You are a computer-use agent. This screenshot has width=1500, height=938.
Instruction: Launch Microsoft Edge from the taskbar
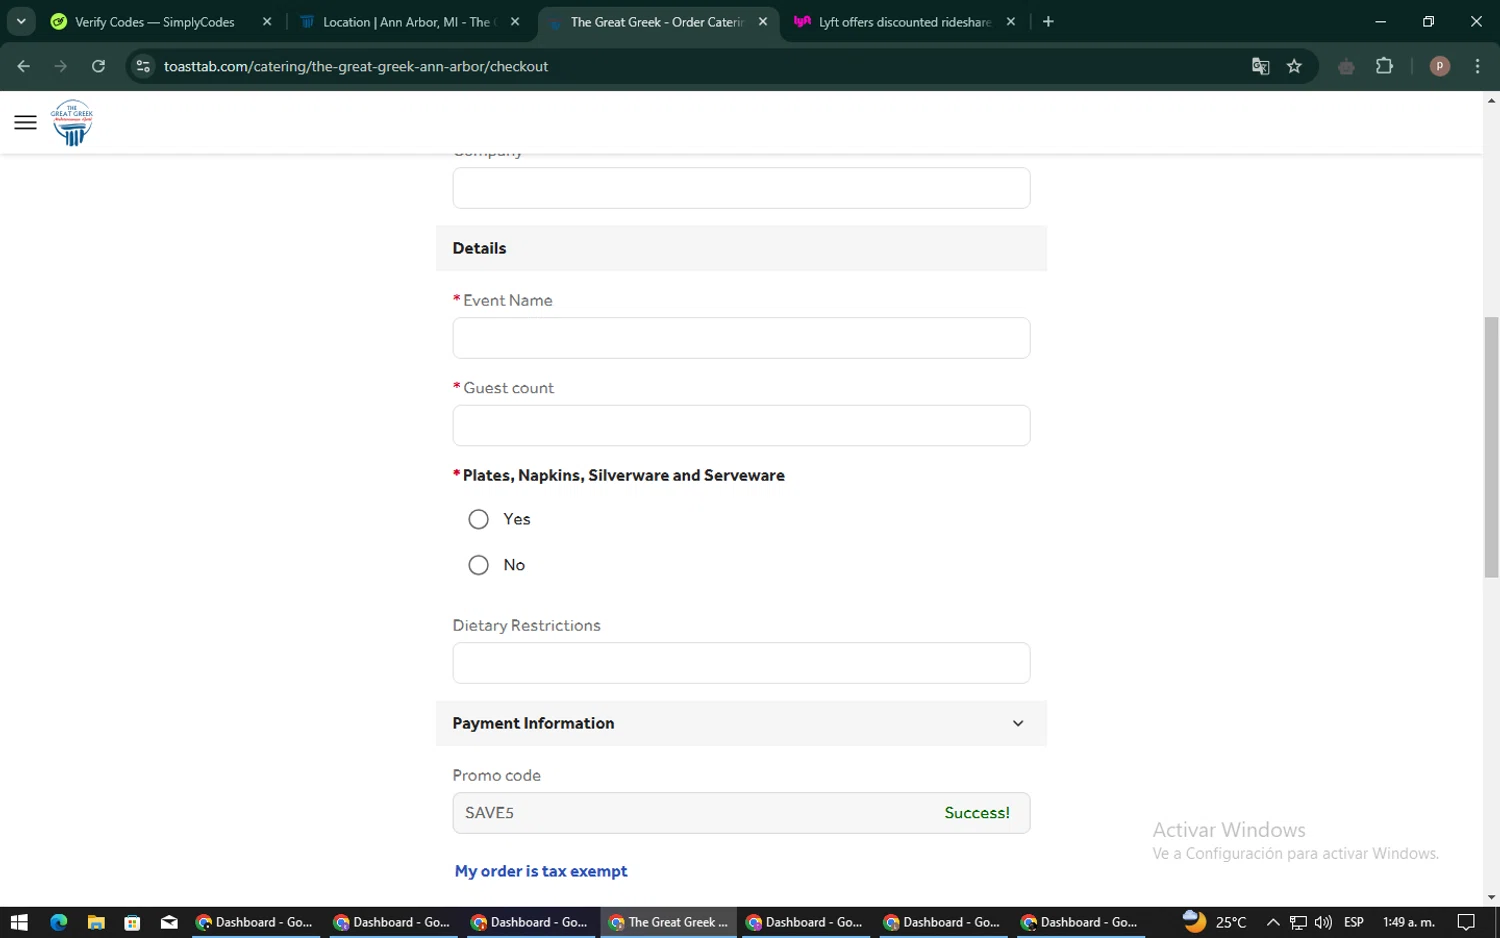coord(58,922)
